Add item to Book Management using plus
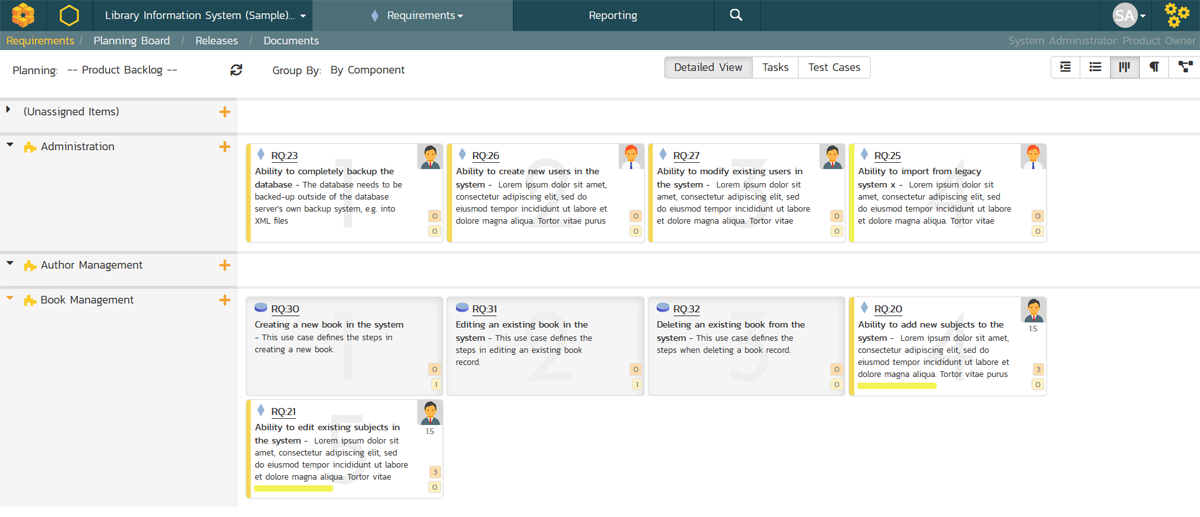1200x517 pixels. 225,300
